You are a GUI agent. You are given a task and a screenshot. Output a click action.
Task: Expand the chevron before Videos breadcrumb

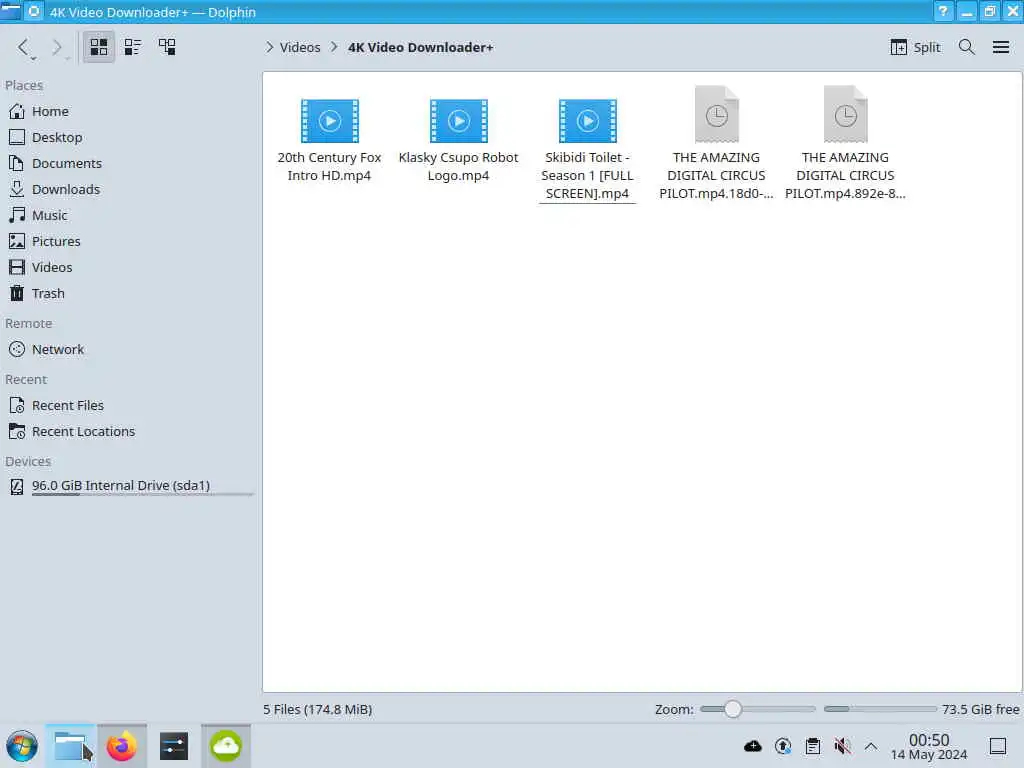pos(269,48)
